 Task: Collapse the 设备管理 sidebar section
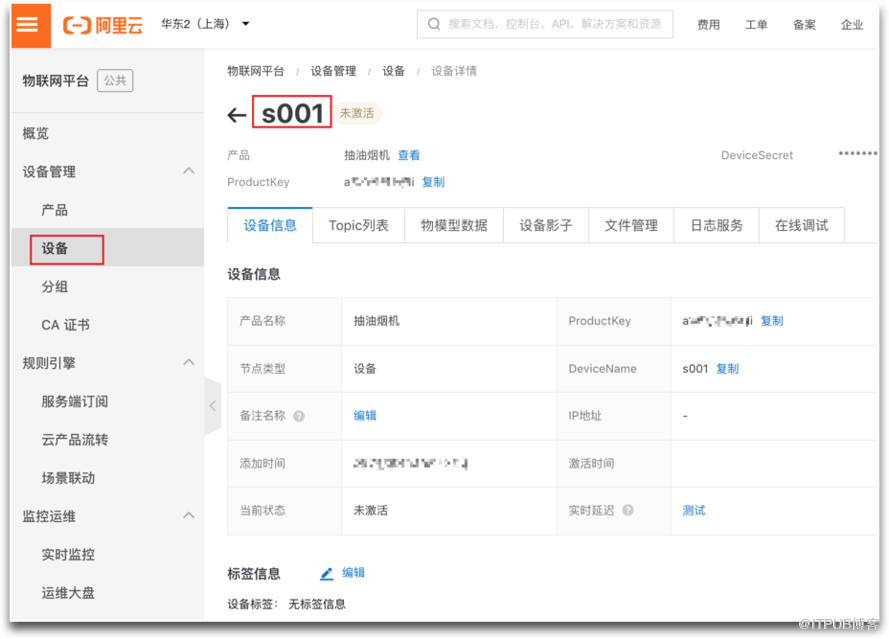[188, 171]
